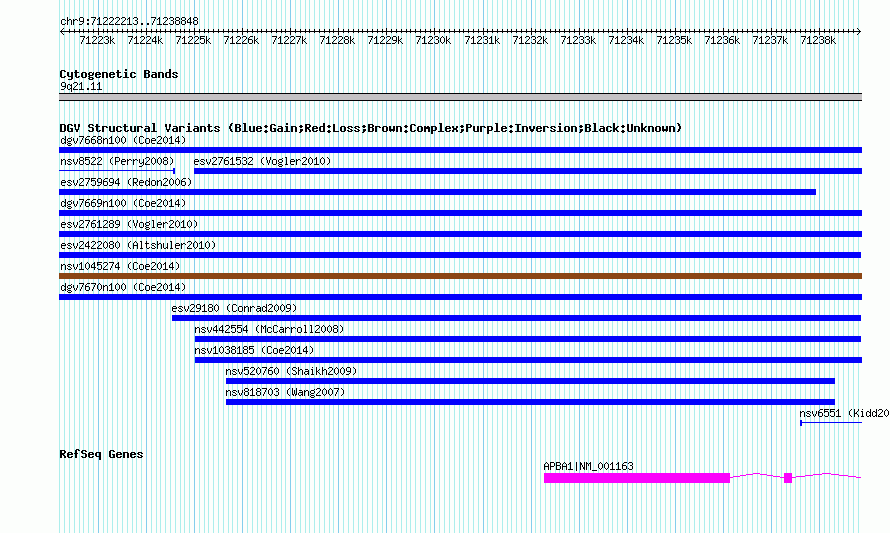Click the esv29180 (Conrad2009) label
The width and height of the screenshot is (890, 533).
click(x=234, y=308)
